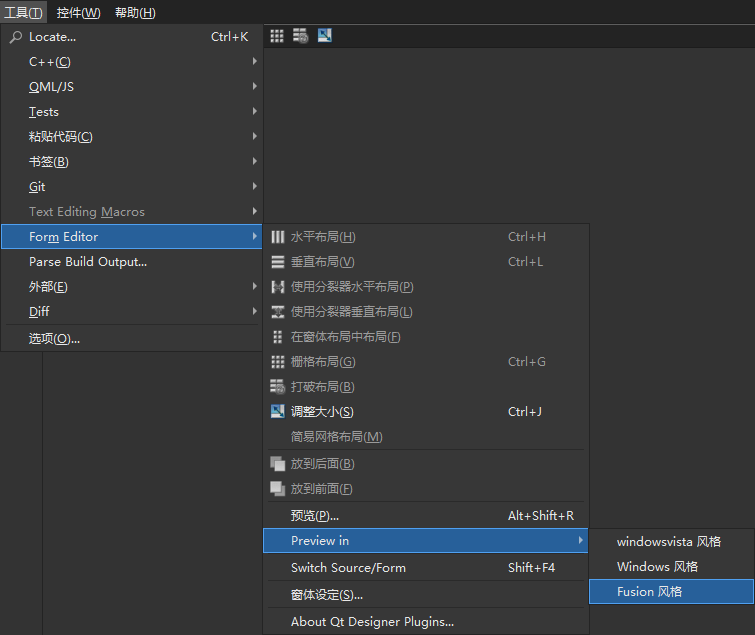Click the Locate magnifier icon

(15, 37)
